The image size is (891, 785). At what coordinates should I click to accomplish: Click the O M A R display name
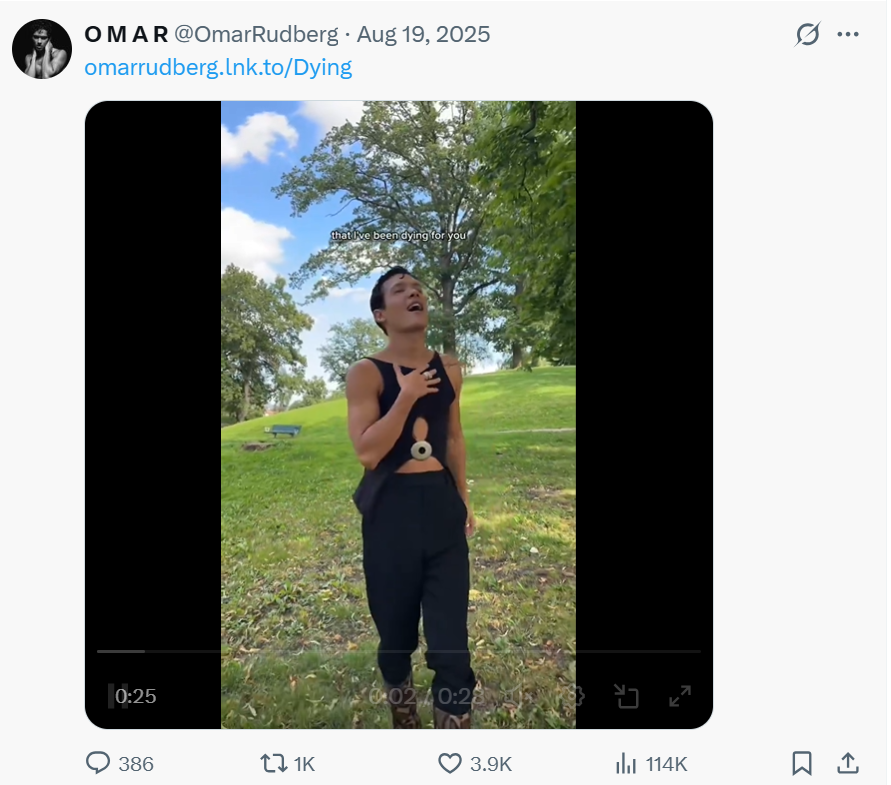(x=126, y=35)
